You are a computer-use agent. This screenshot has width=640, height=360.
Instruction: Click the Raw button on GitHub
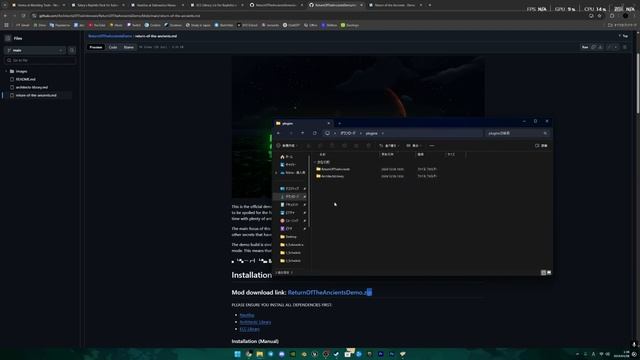pyautogui.click(x=585, y=47)
